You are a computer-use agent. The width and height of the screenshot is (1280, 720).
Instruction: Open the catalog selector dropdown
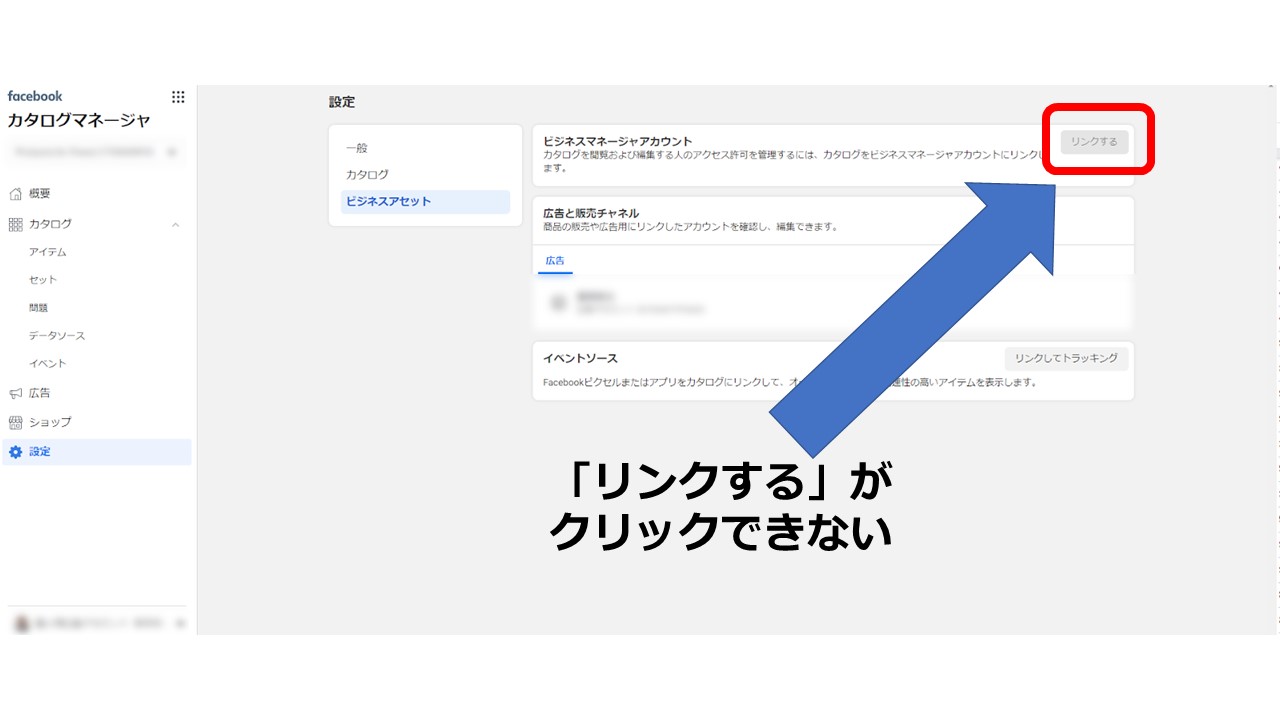click(x=96, y=152)
